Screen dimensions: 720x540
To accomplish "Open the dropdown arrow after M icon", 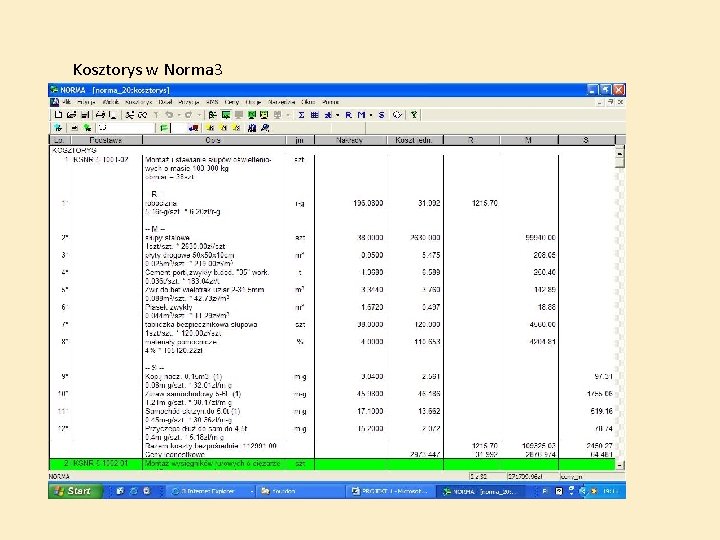I will tap(371, 115).
